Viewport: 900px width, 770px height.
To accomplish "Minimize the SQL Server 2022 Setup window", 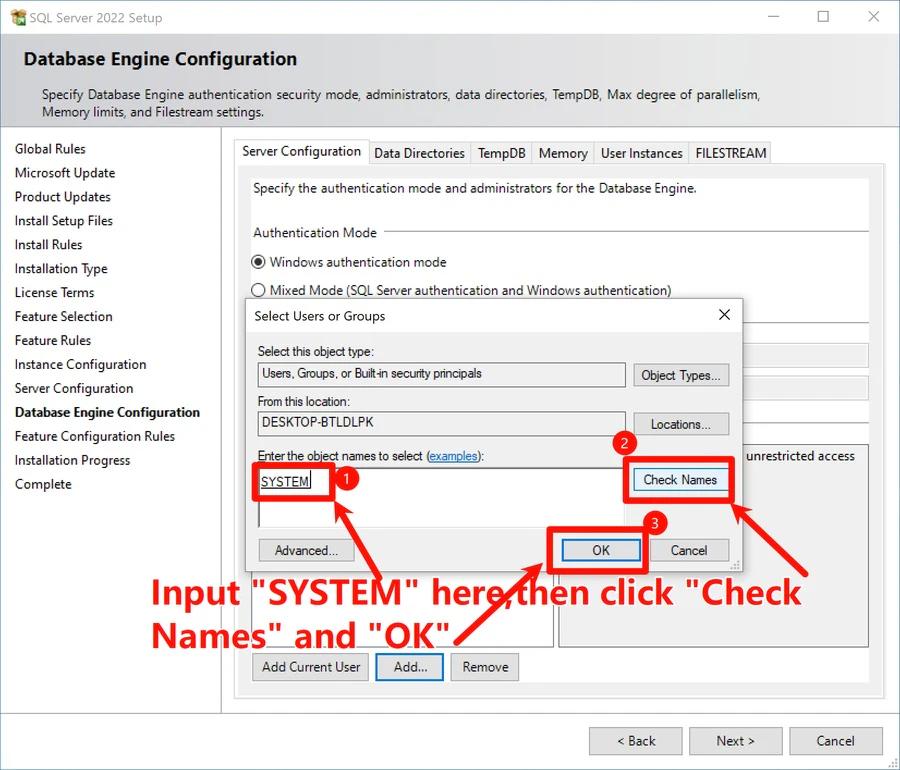I will pos(773,17).
